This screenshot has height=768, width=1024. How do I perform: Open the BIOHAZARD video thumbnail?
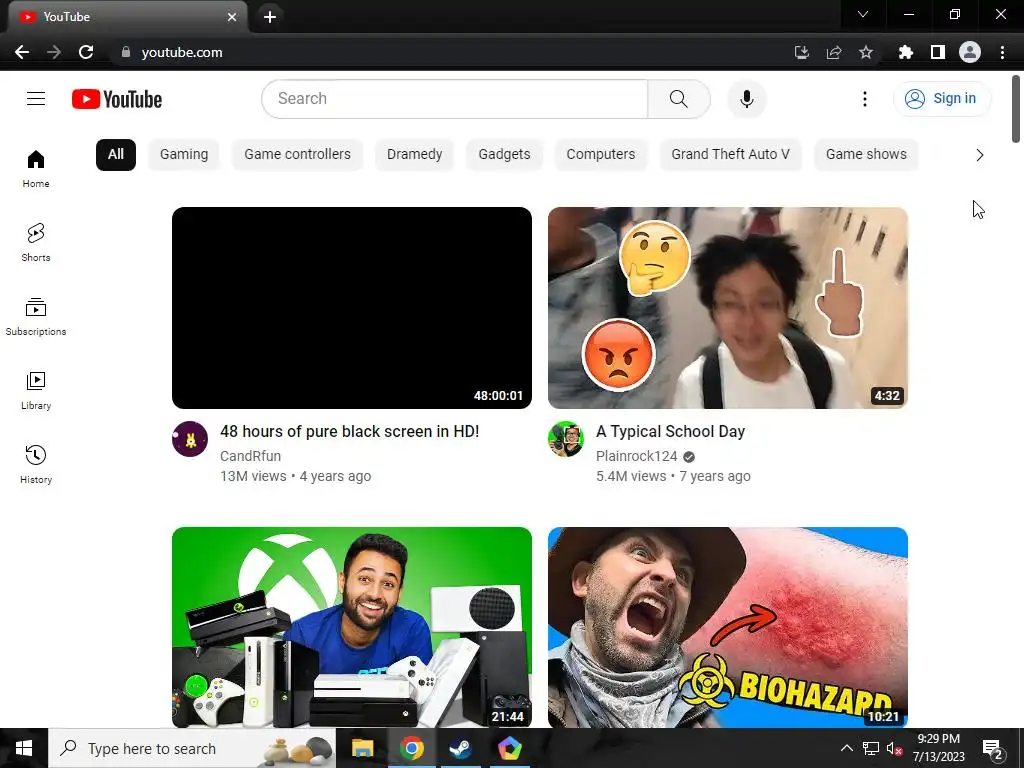728,628
